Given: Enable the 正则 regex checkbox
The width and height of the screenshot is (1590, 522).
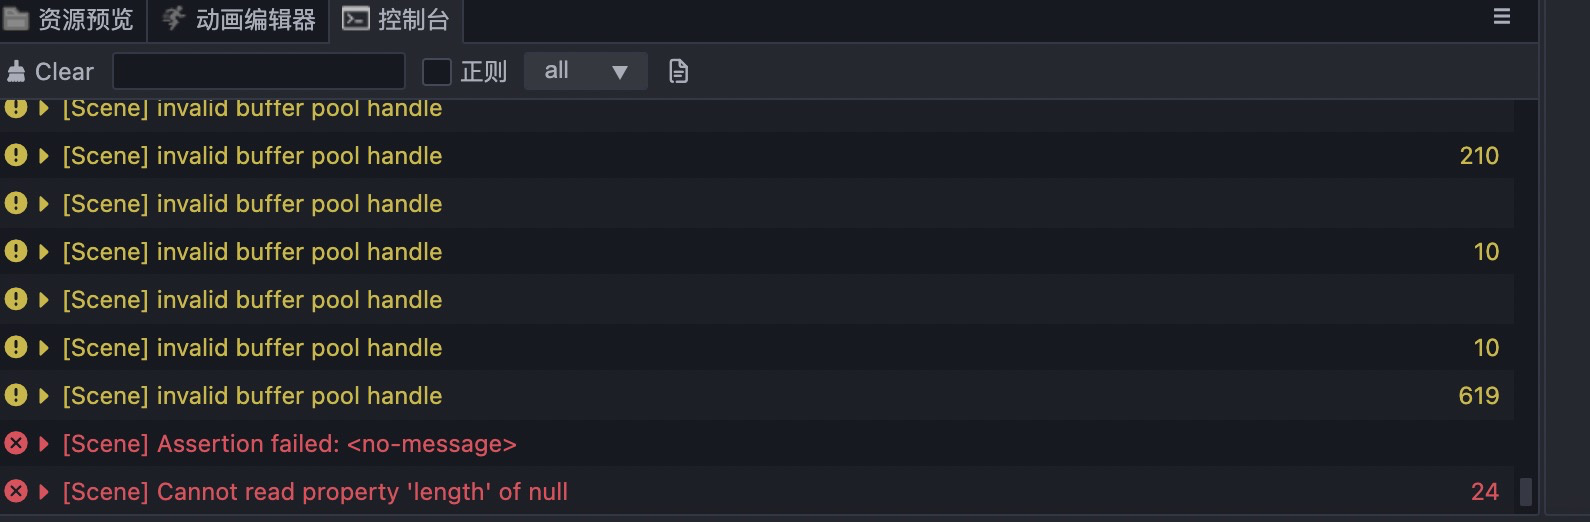Looking at the screenshot, I should 437,72.
